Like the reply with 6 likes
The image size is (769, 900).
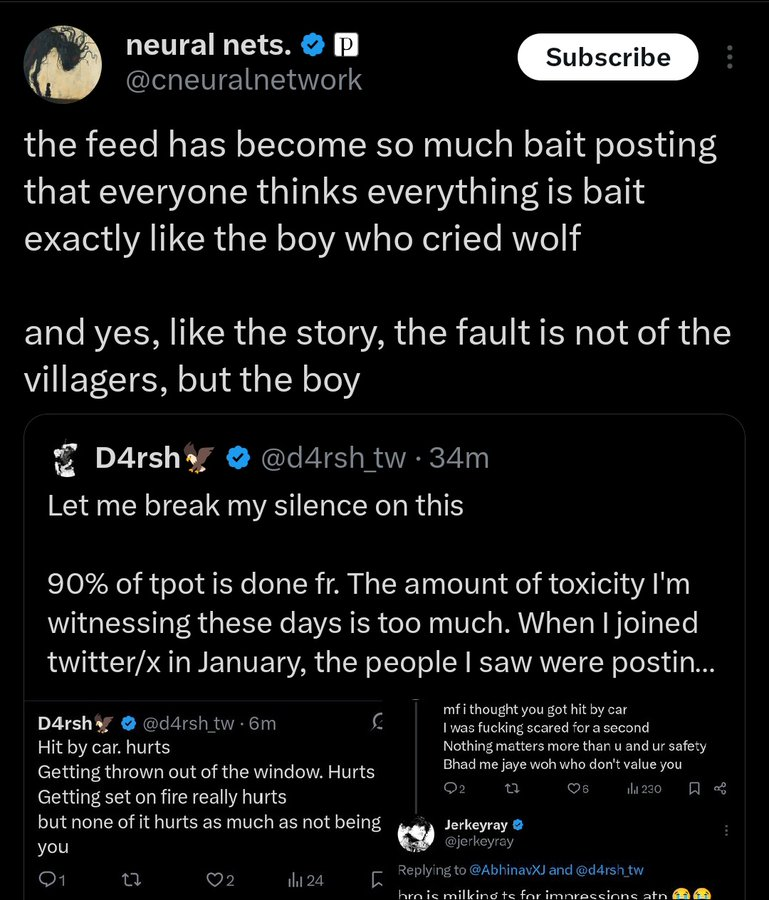click(x=578, y=789)
